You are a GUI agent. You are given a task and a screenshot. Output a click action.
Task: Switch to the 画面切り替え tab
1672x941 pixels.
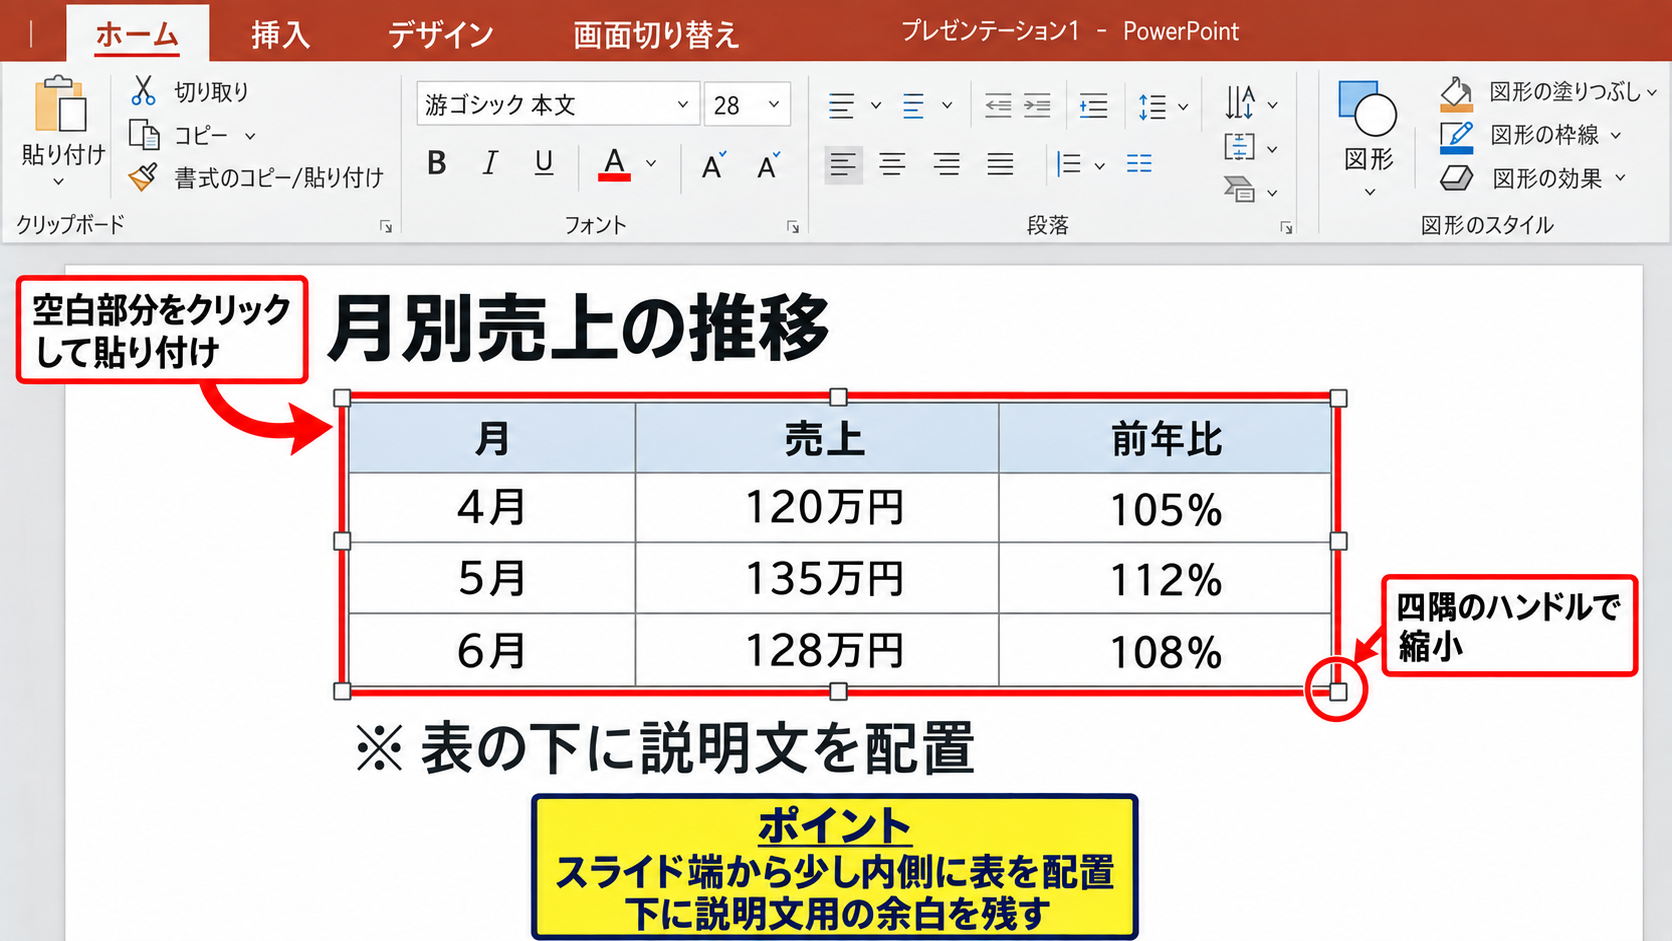click(x=656, y=35)
